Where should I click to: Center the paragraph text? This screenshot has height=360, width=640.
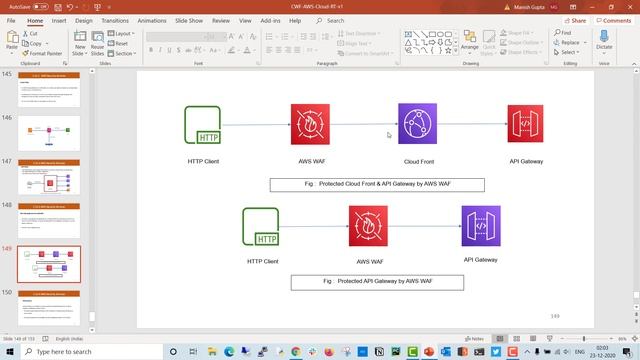click(278, 50)
